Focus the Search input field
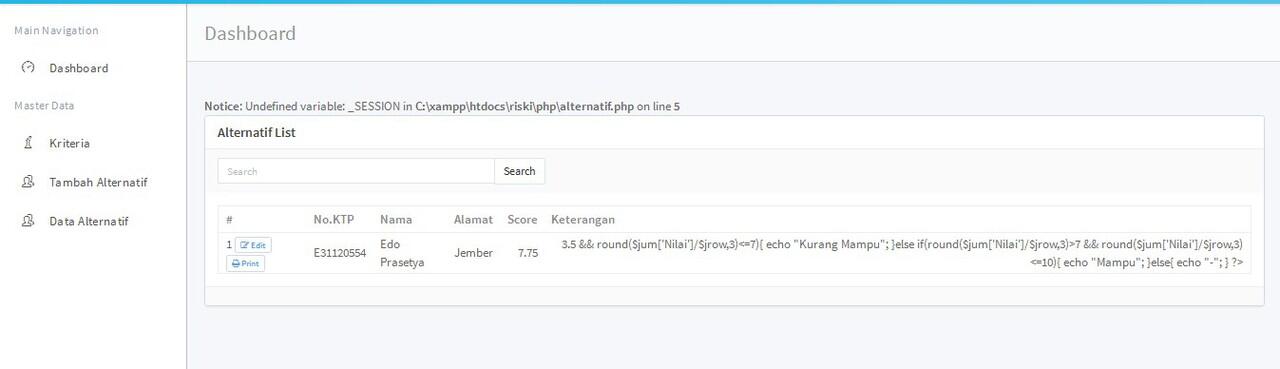Viewport: 1280px width, 369px height. pos(356,171)
